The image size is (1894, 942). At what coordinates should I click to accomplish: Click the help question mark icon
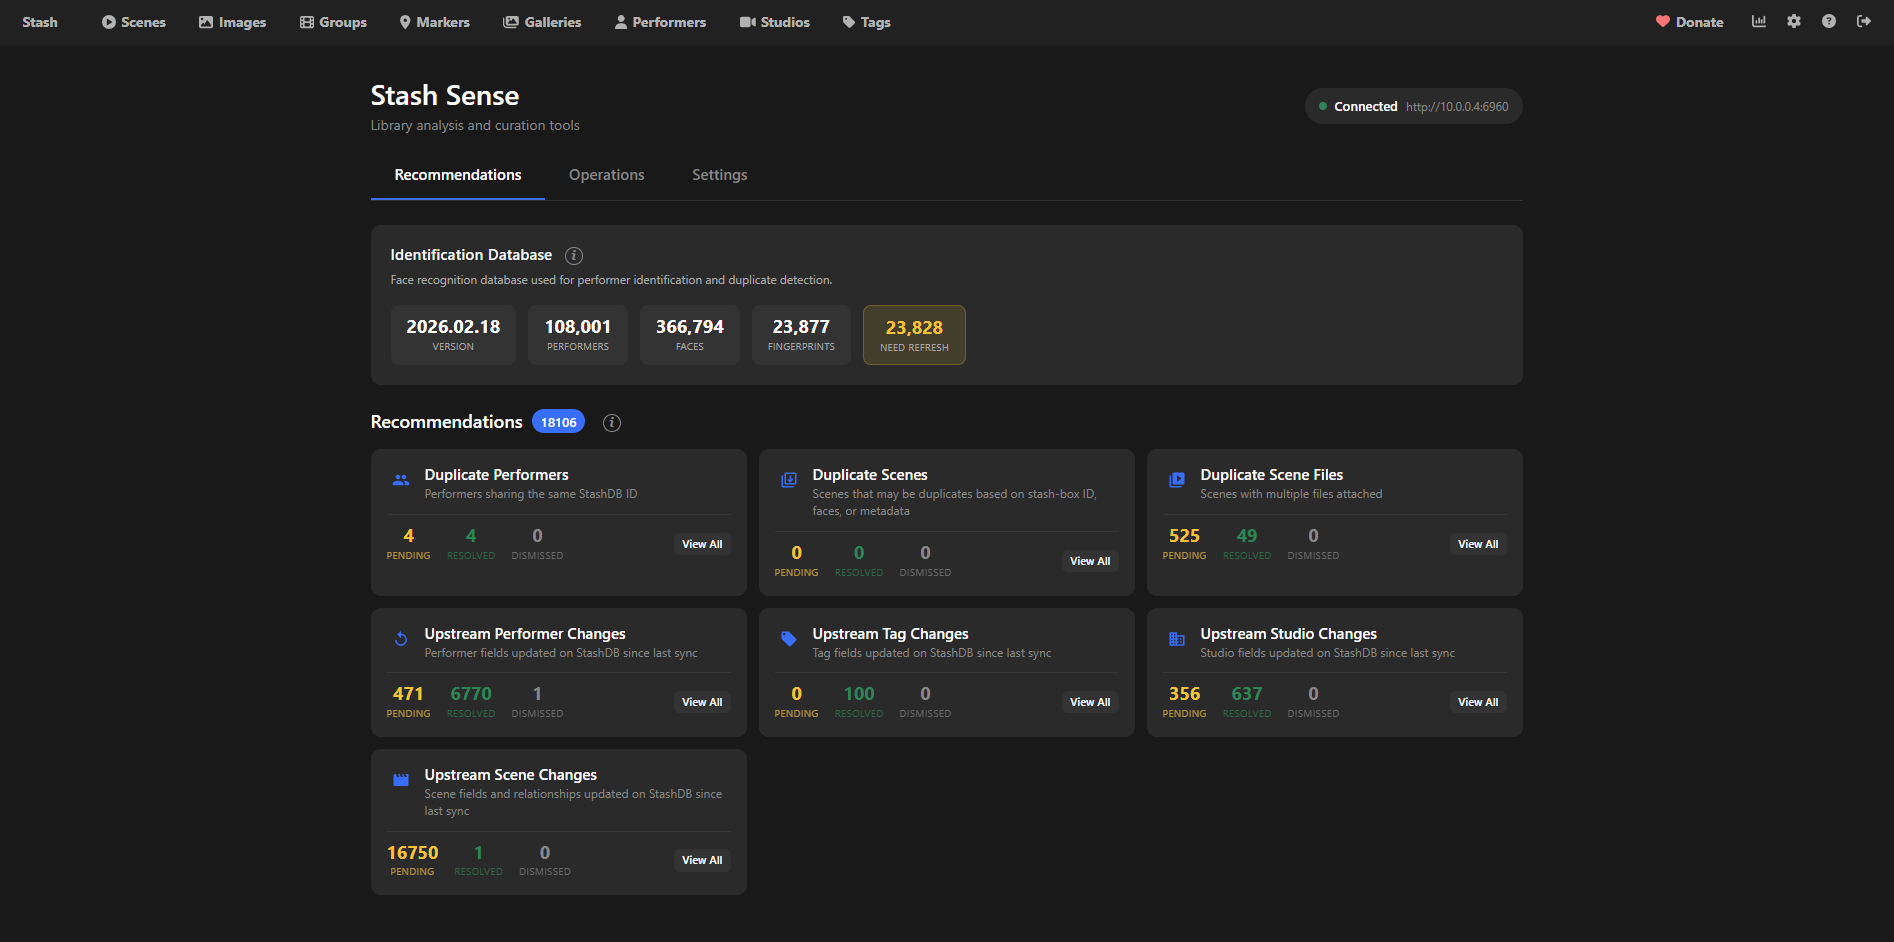coord(1828,21)
